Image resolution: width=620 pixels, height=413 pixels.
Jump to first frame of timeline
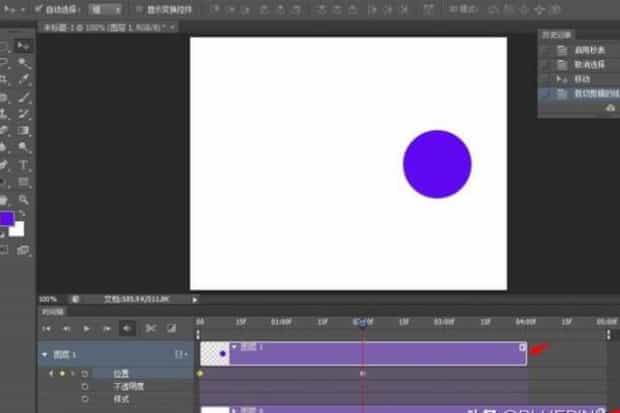coord(46,328)
